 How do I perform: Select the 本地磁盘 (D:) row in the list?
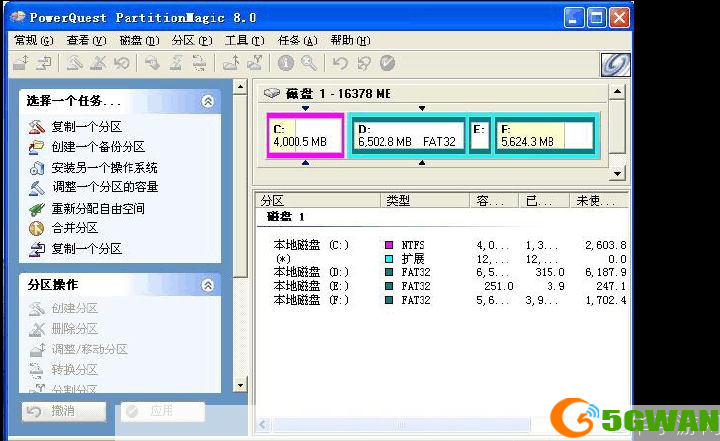[443, 272]
